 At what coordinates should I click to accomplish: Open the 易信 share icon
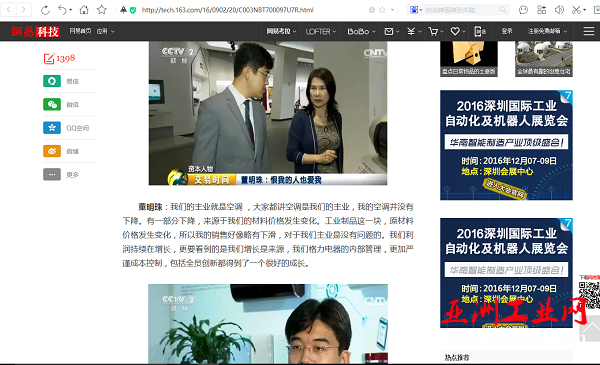(52, 81)
